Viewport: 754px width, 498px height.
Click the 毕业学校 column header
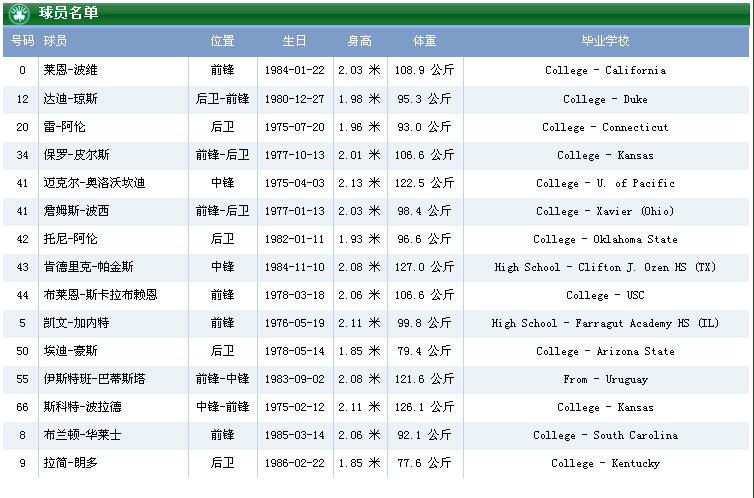pyautogui.click(x=605, y=41)
